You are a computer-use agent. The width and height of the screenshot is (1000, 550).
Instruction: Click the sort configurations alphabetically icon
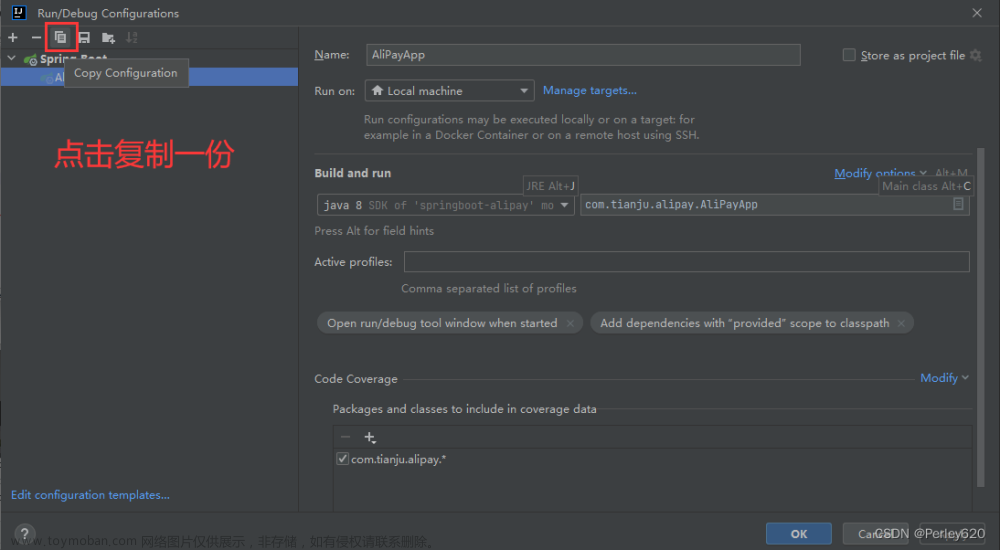(x=131, y=38)
